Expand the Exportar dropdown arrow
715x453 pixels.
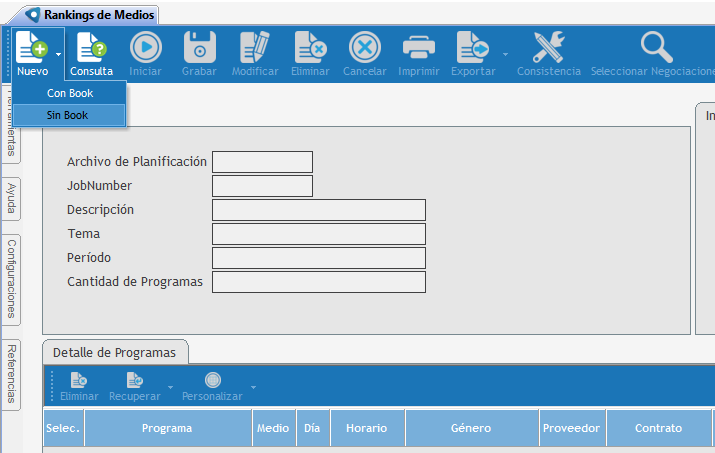505,54
